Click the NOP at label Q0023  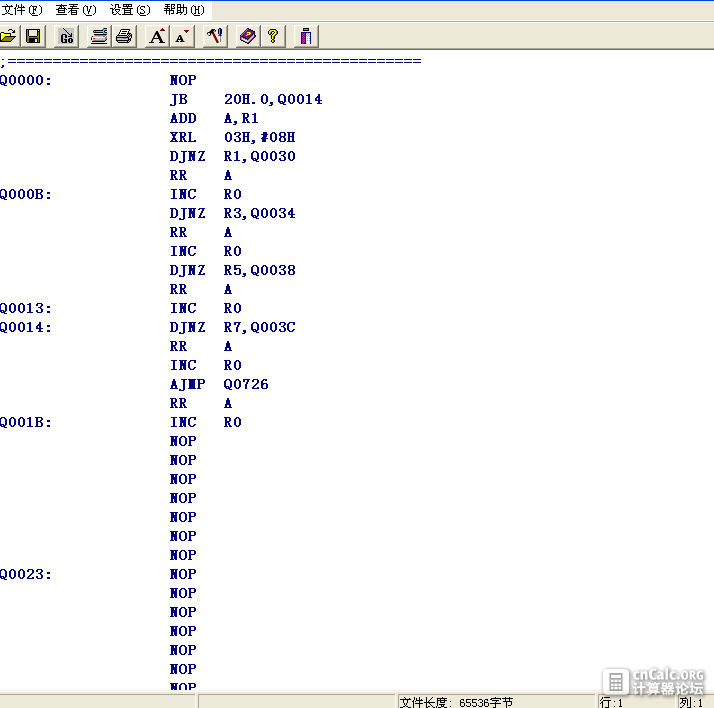(x=183, y=575)
